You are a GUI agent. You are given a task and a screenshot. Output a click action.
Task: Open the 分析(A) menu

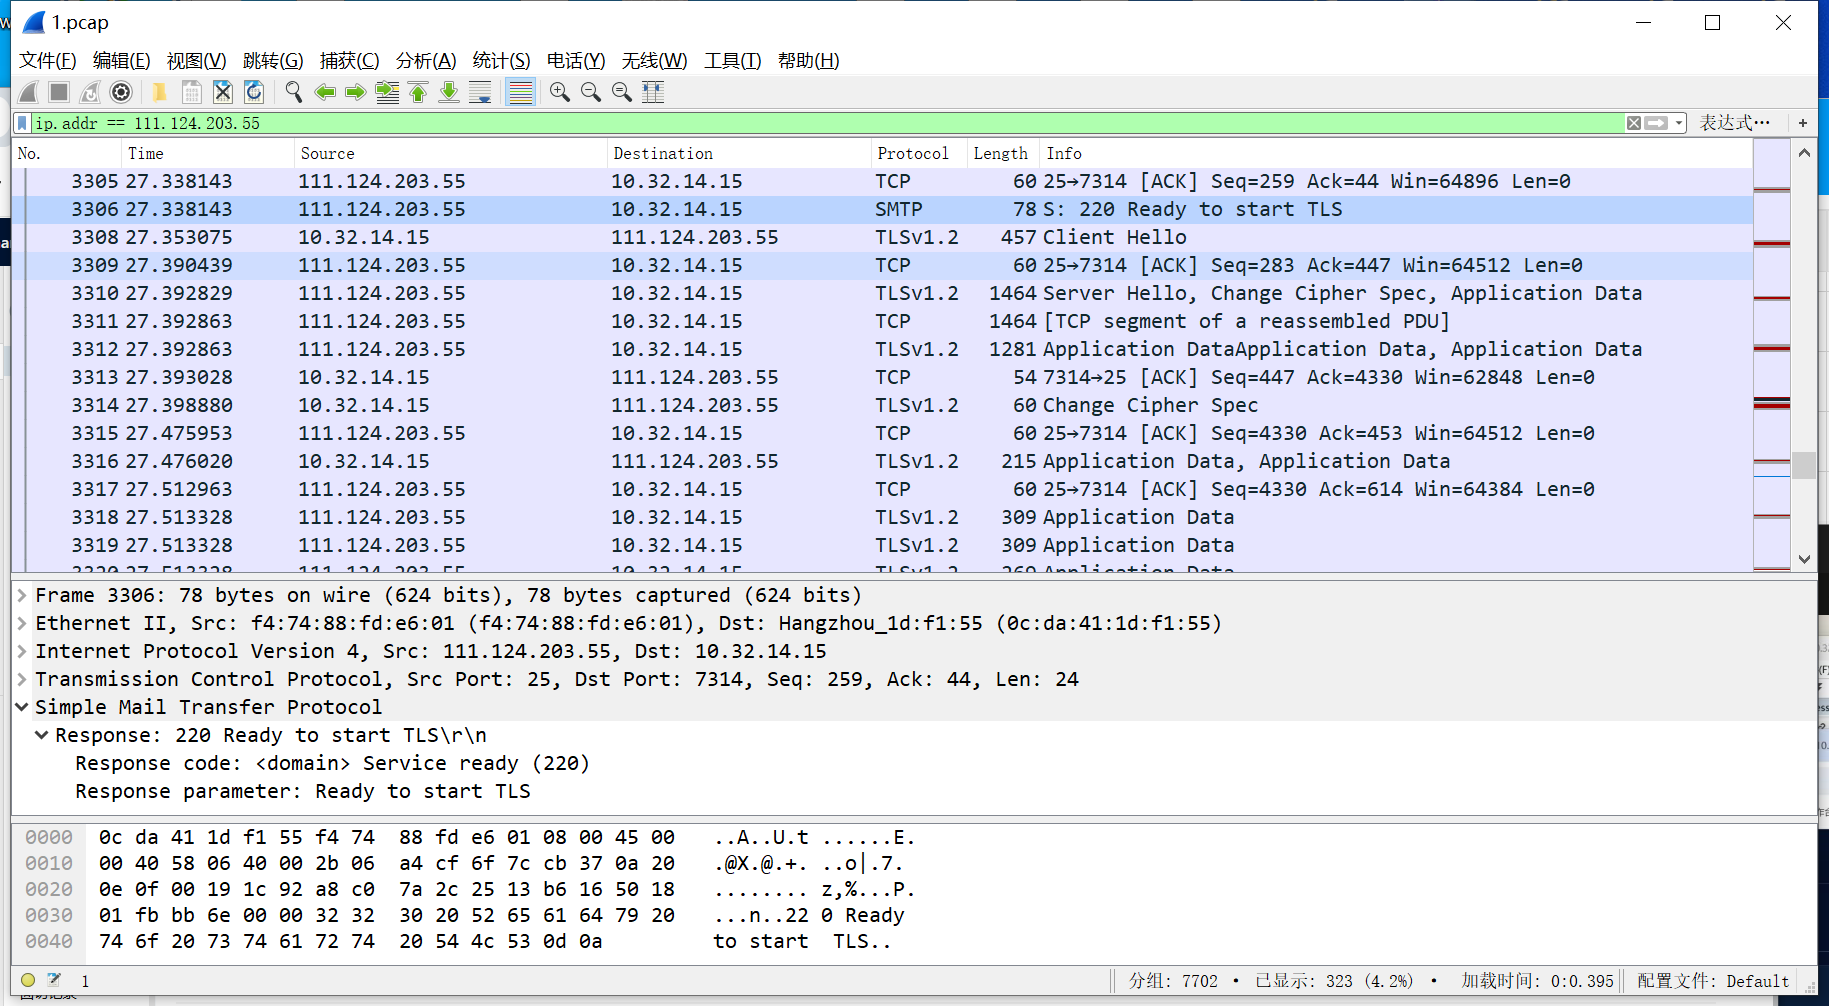[426, 61]
